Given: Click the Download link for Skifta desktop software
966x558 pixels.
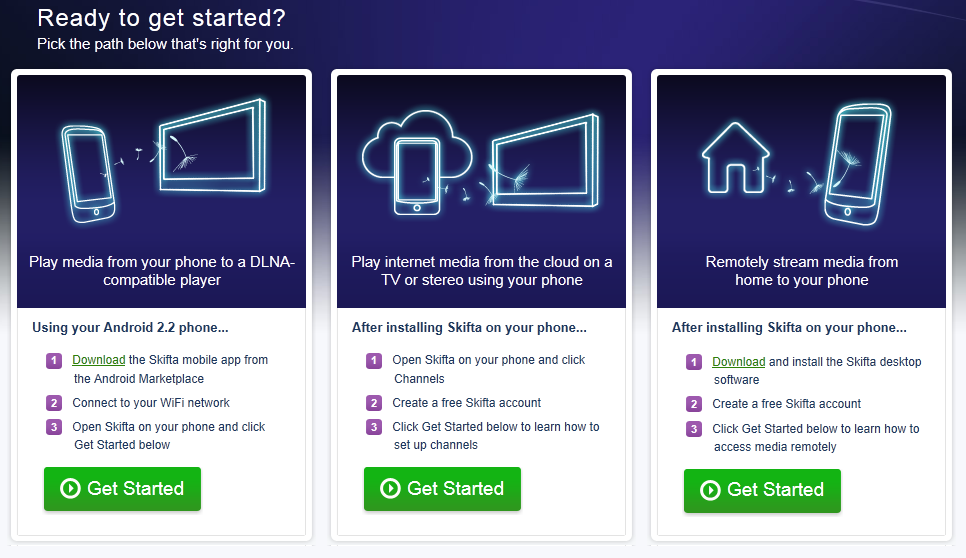Looking at the screenshot, I should coord(738,362).
